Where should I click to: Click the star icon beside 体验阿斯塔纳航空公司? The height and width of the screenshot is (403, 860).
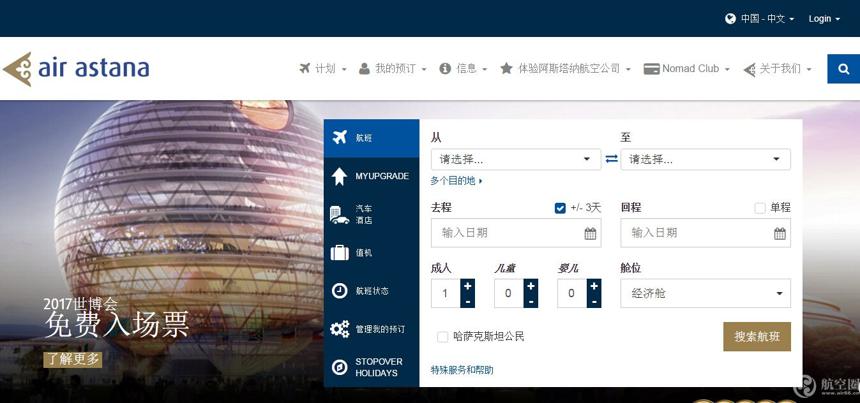coord(506,69)
